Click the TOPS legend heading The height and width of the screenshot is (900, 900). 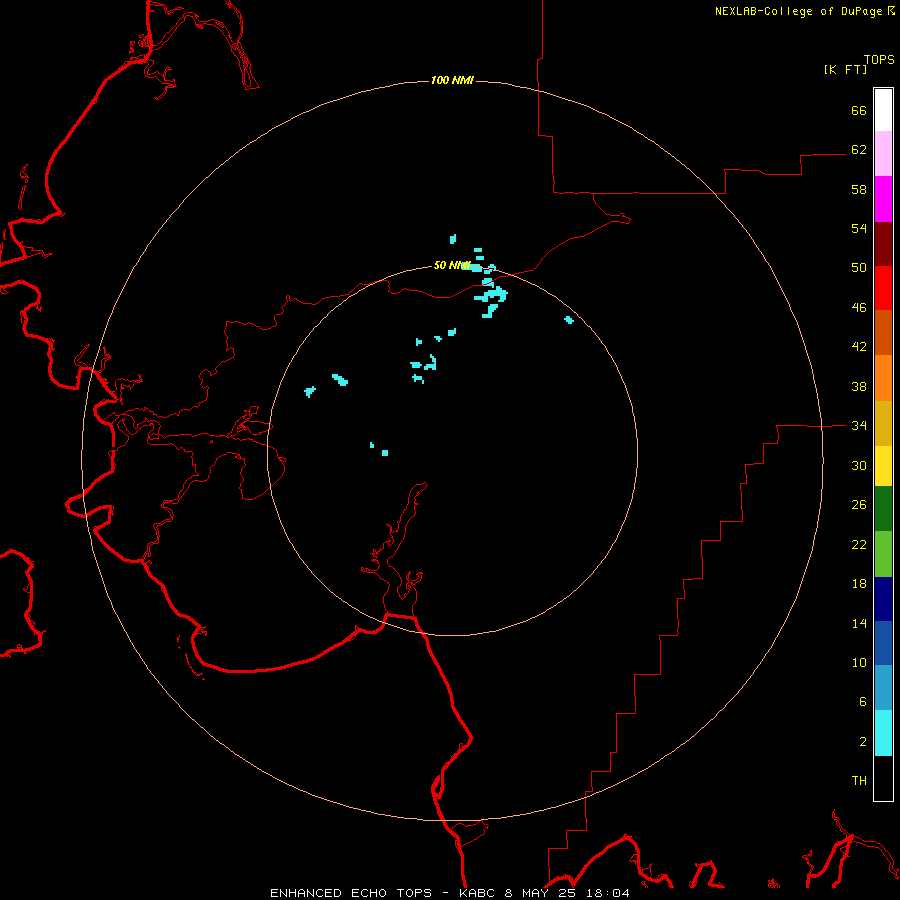[879, 59]
